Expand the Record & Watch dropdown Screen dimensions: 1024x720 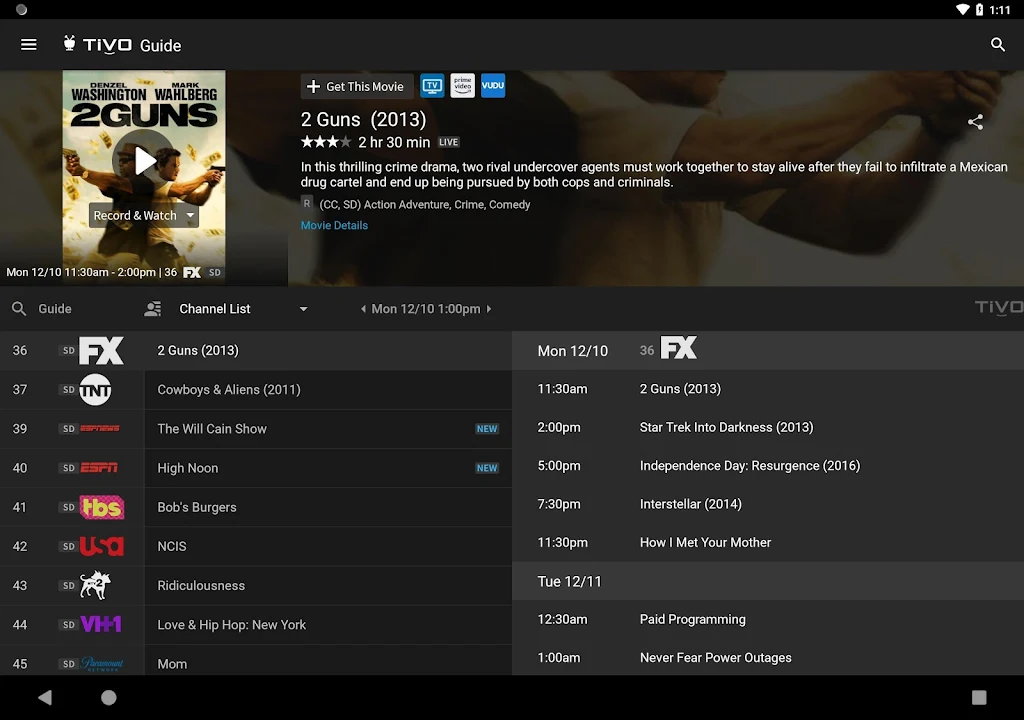(190, 216)
